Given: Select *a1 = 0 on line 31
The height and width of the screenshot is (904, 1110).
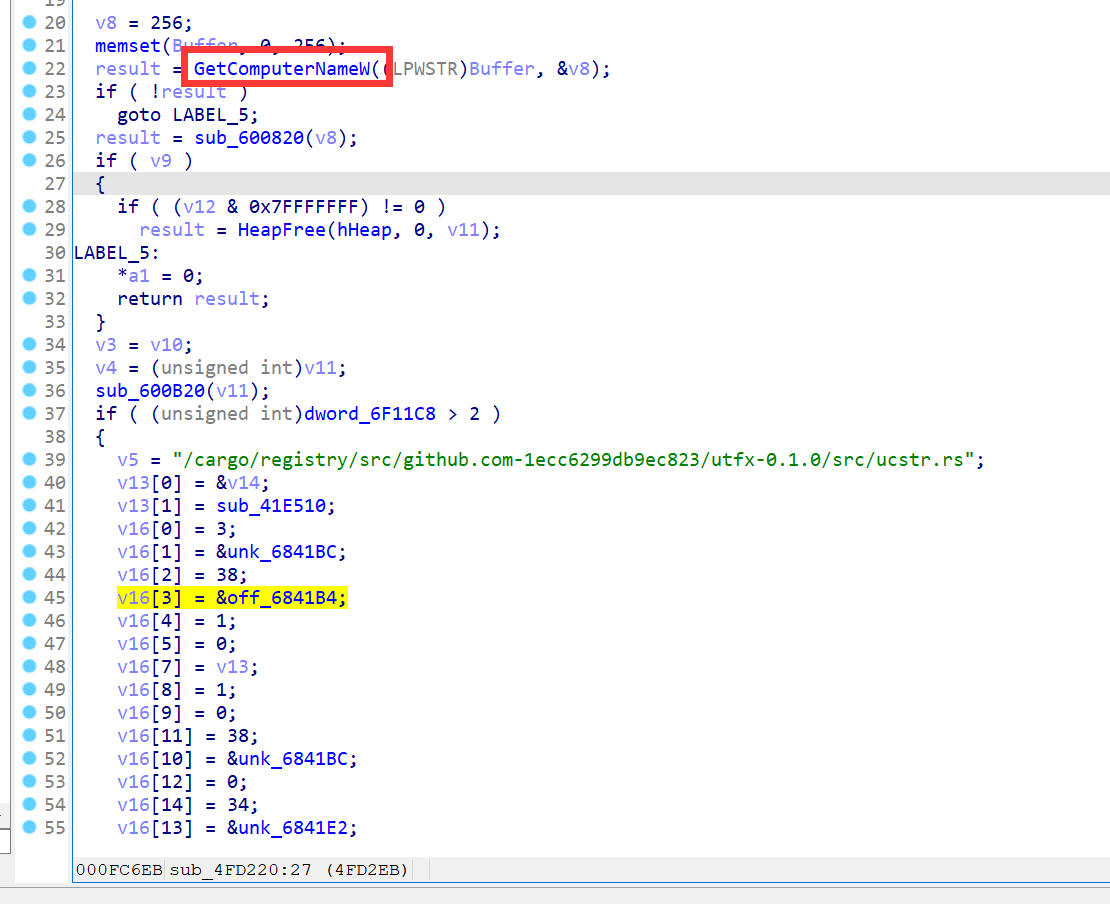Looking at the screenshot, I should tap(160, 275).
